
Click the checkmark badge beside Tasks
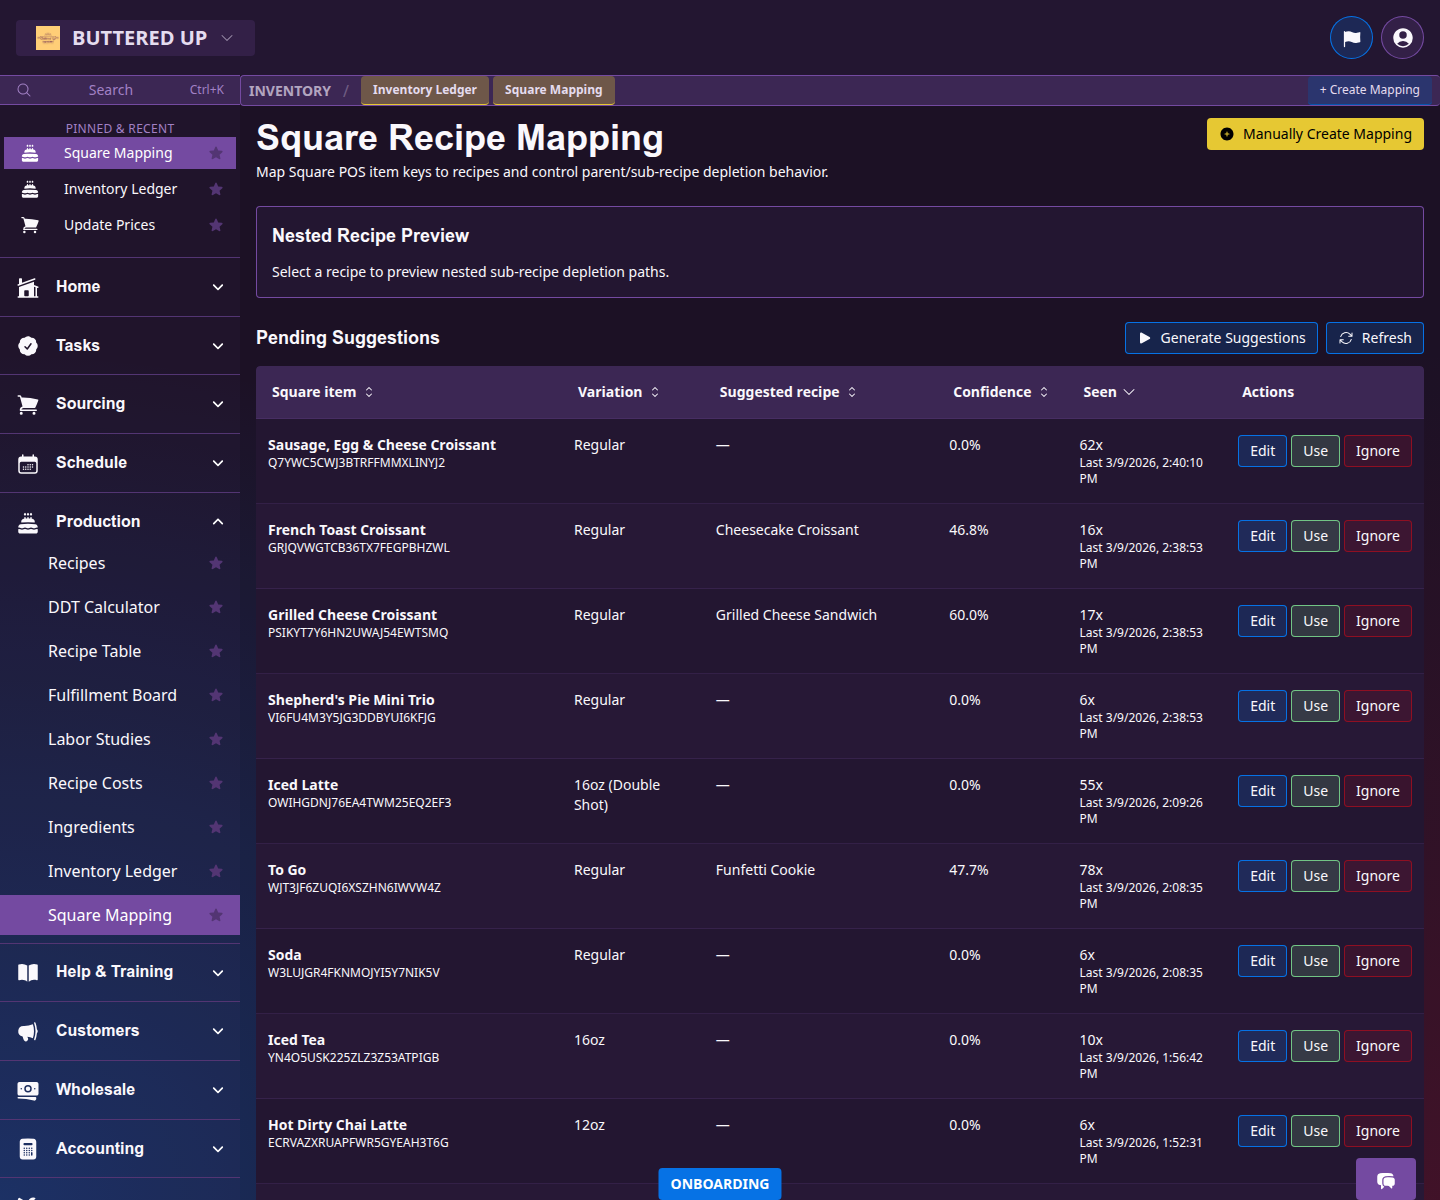tap(28, 345)
